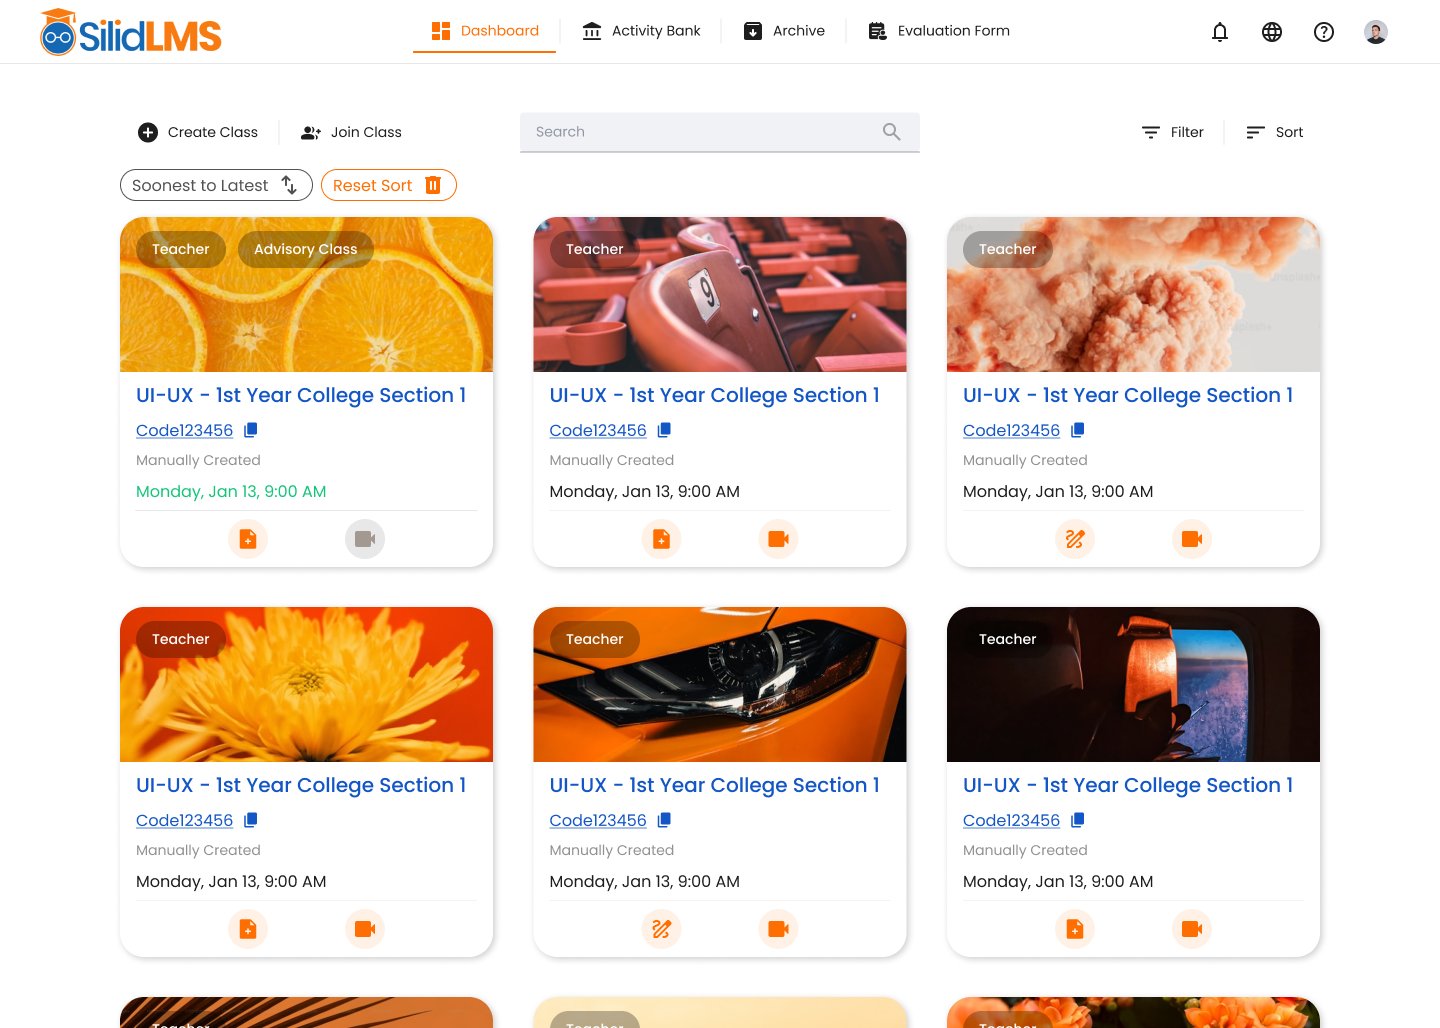Toggle the Soonest to Latest sort order
Image resolution: width=1440 pixels, height=1028 pixels.
216,185
